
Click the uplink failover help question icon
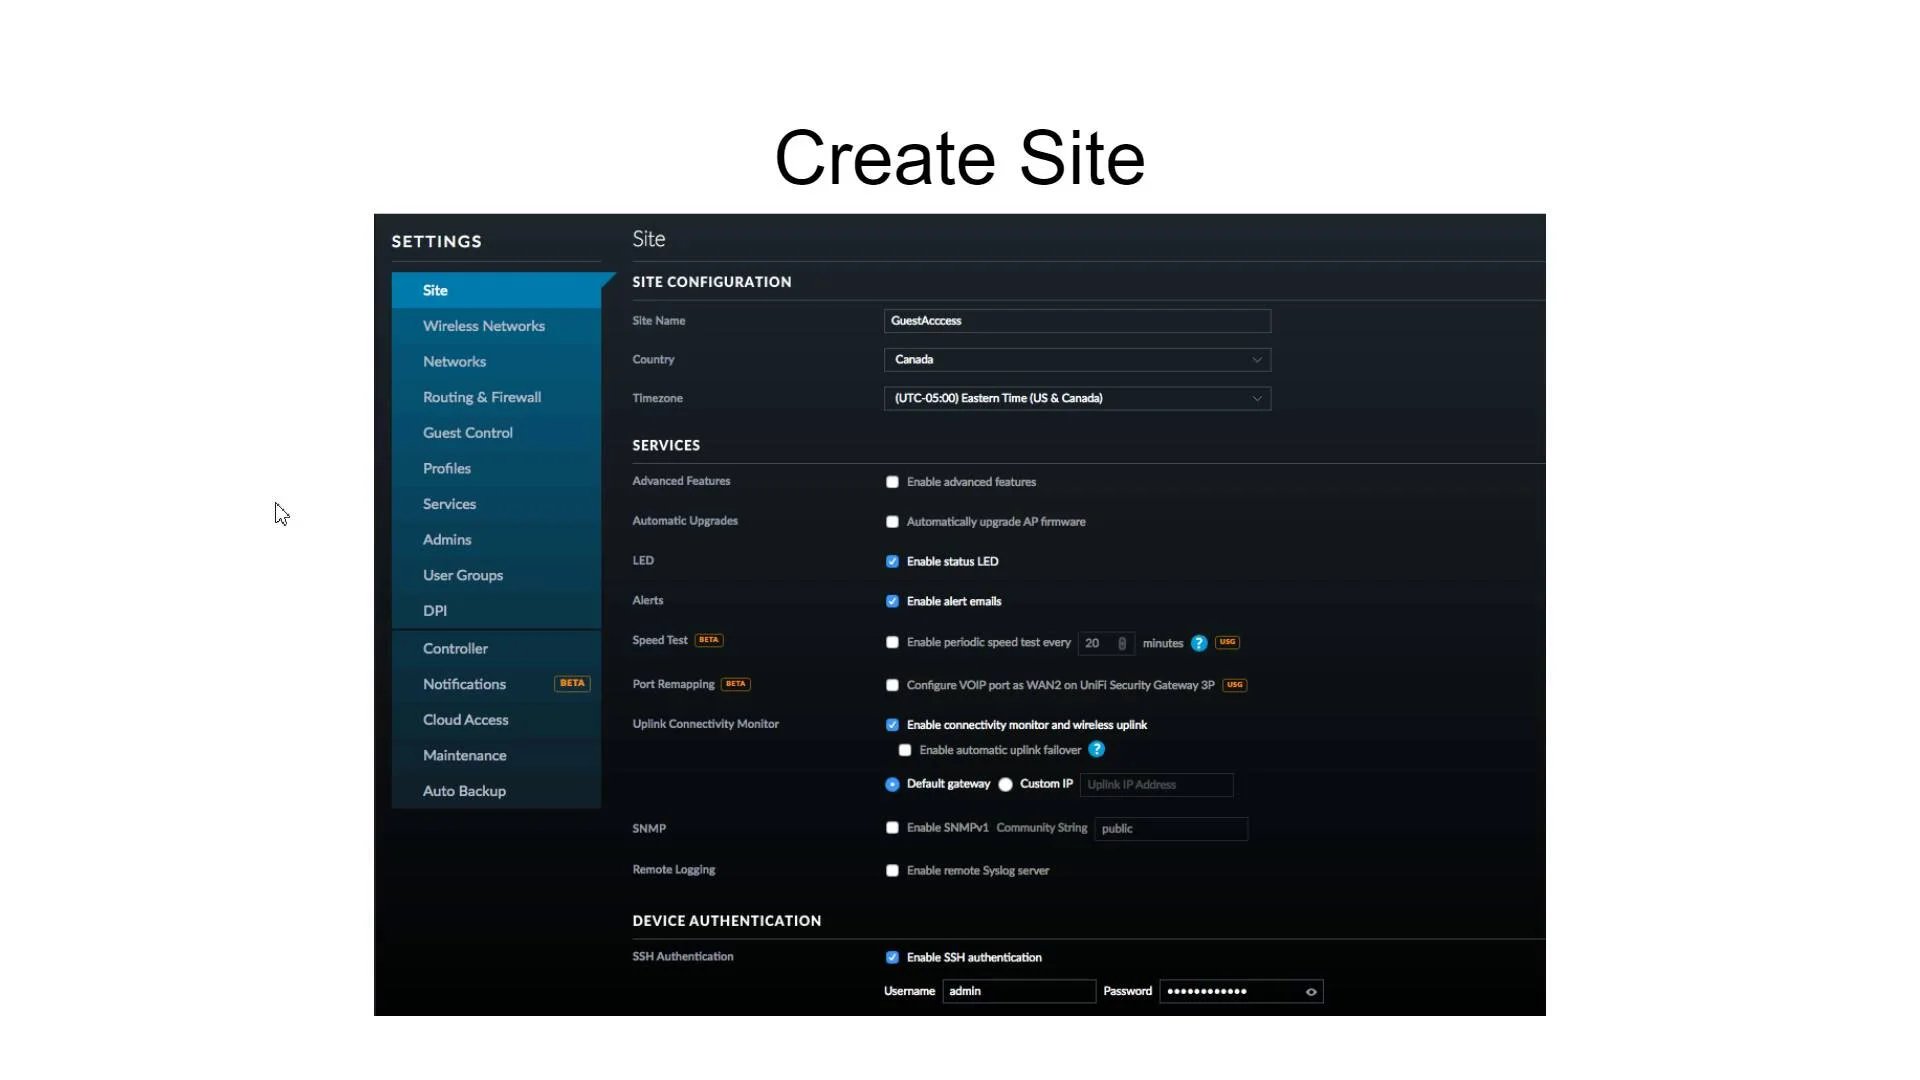point(1096,749)
